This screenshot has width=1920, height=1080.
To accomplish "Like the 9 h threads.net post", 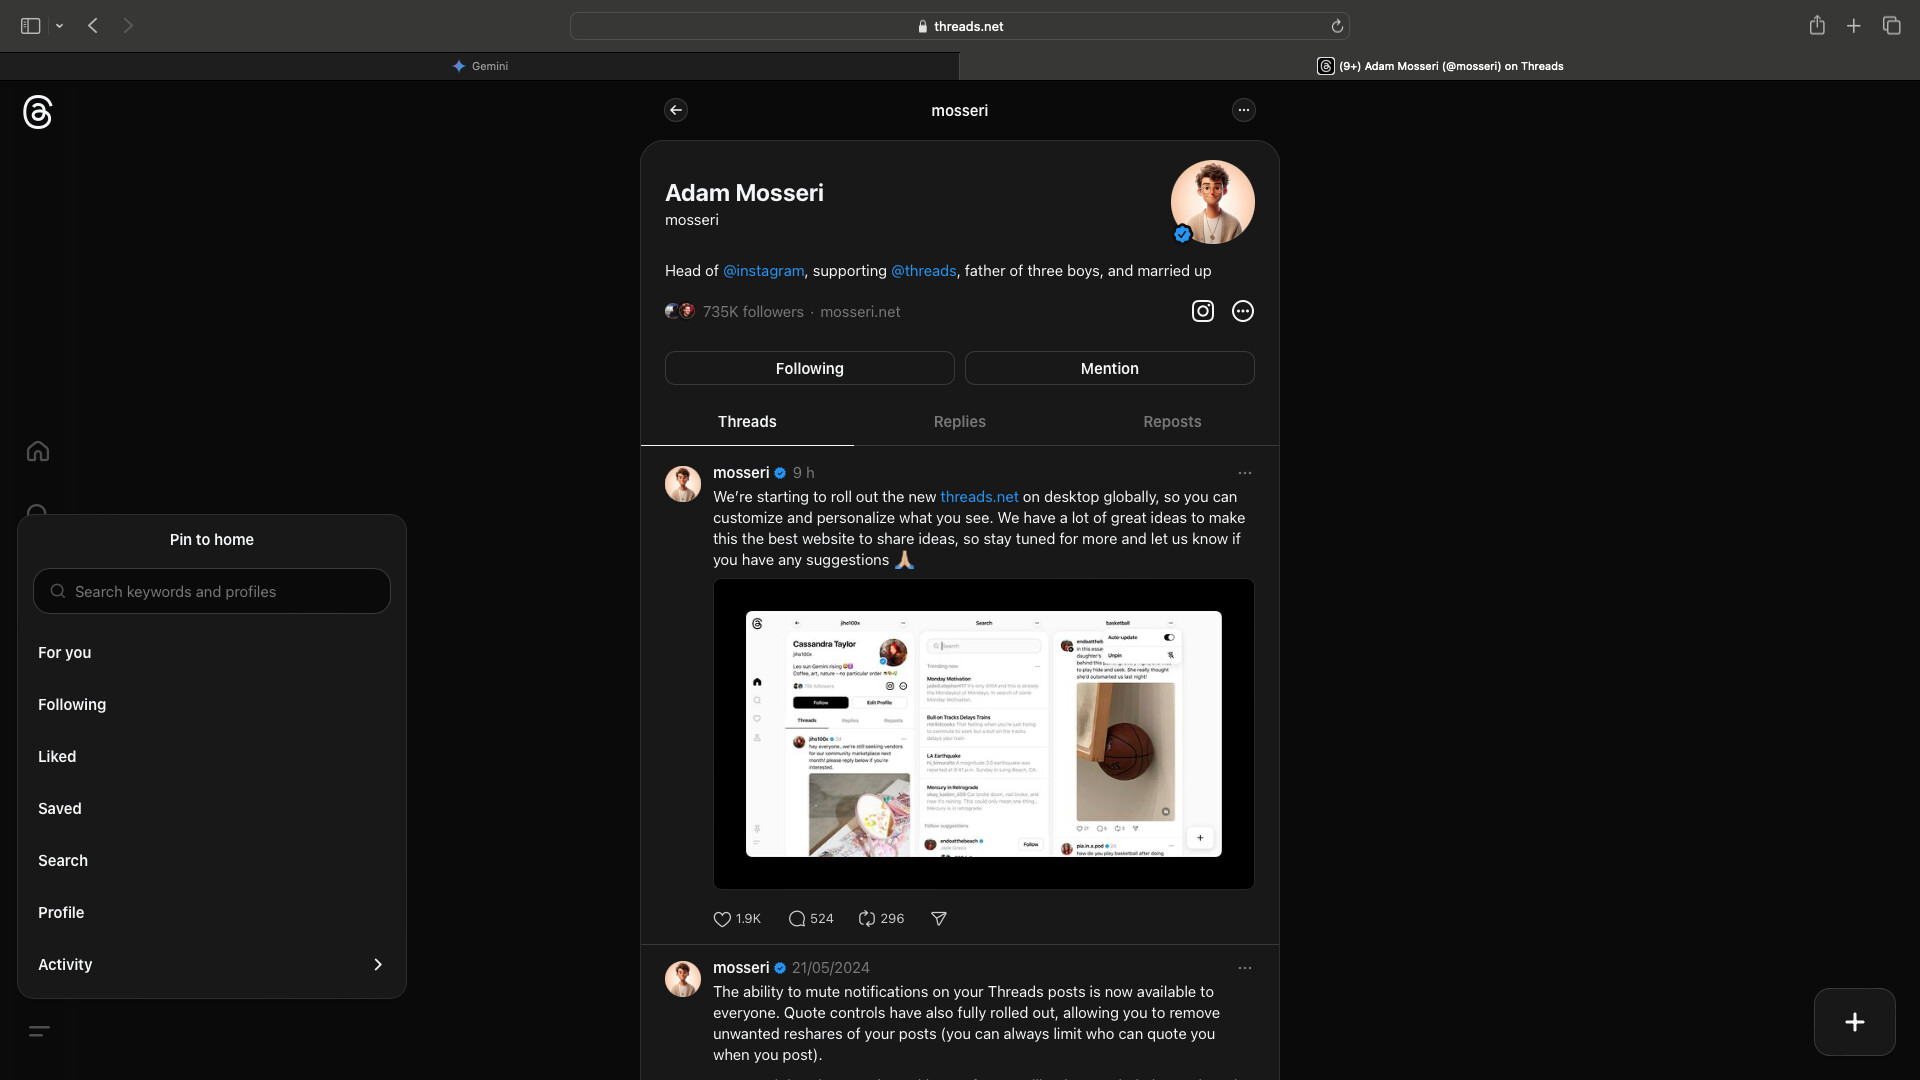I will pyautogui.click(x=722, y=919).
